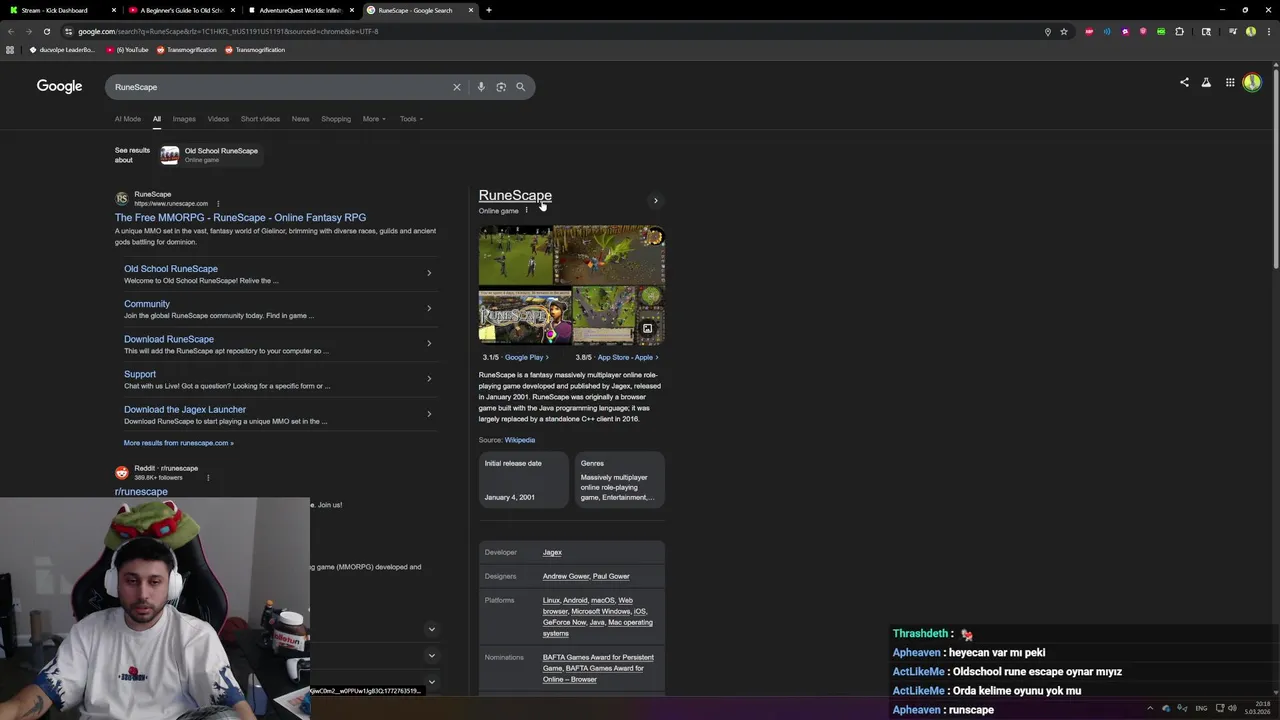Click the location pin icon in address bar
The image size is (1280, 720).
[x=1048, y=31]
